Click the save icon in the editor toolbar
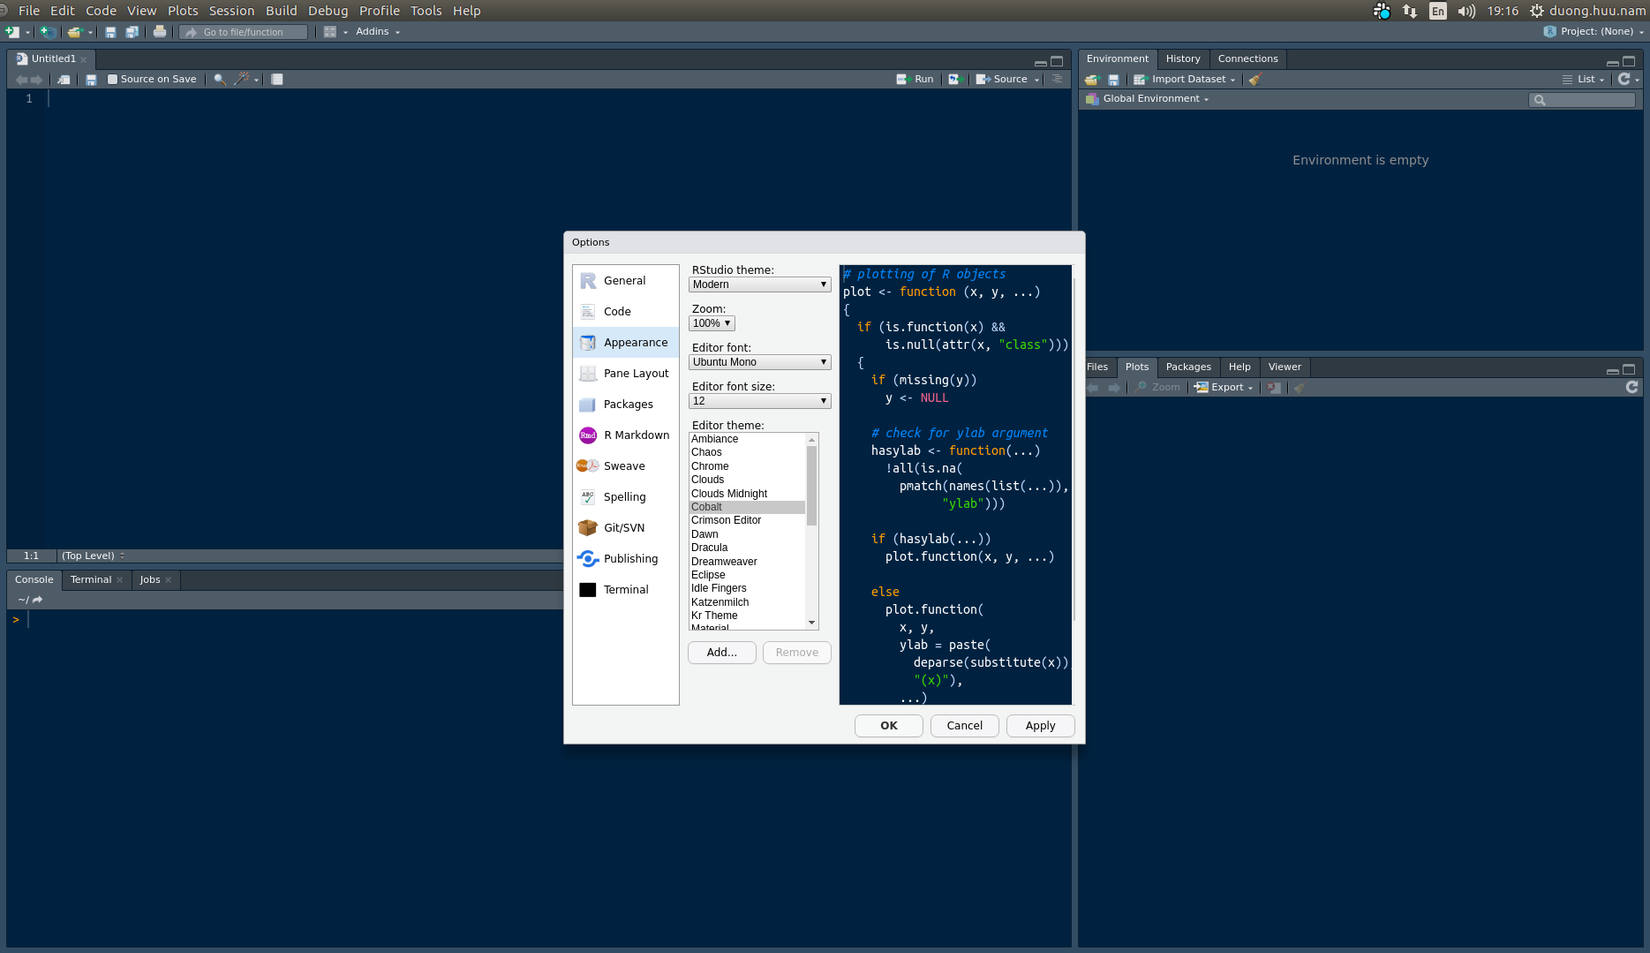 [x=91, y=79]
